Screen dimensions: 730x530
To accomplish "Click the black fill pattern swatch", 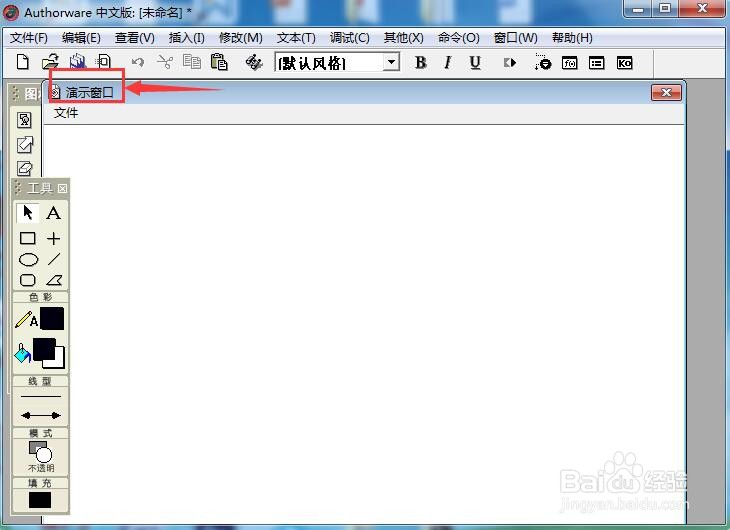I will [40, 500].
